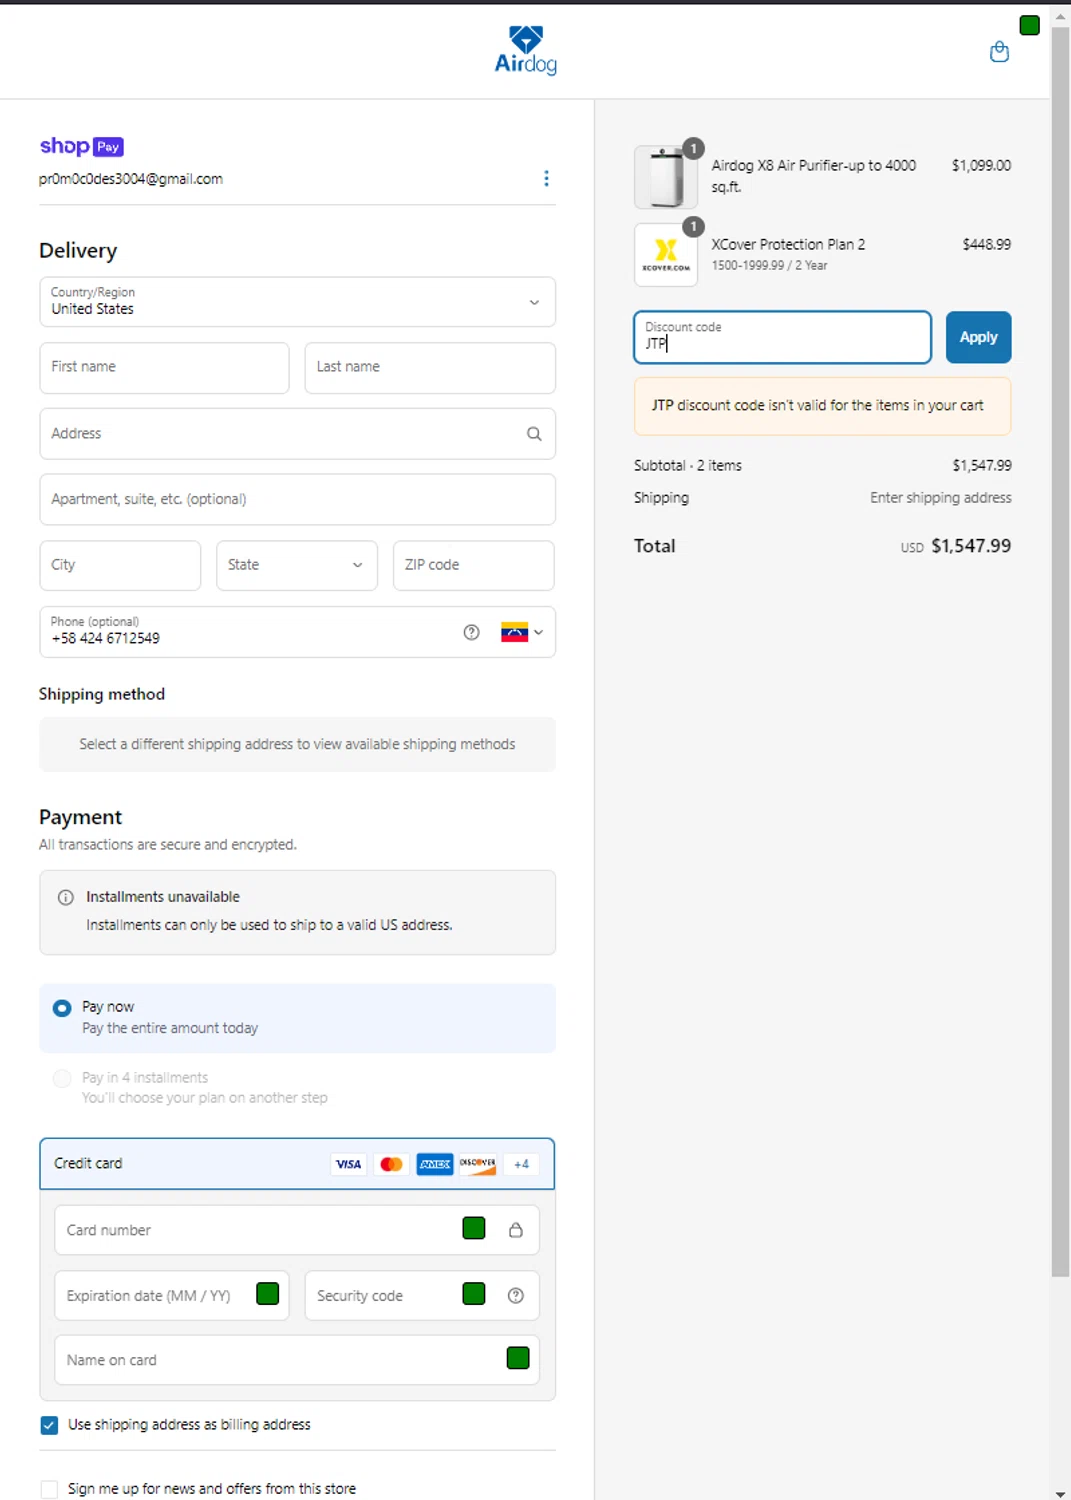
Task: Click the page vertical scrollbar thumb
Action: tap(1061, 650)
